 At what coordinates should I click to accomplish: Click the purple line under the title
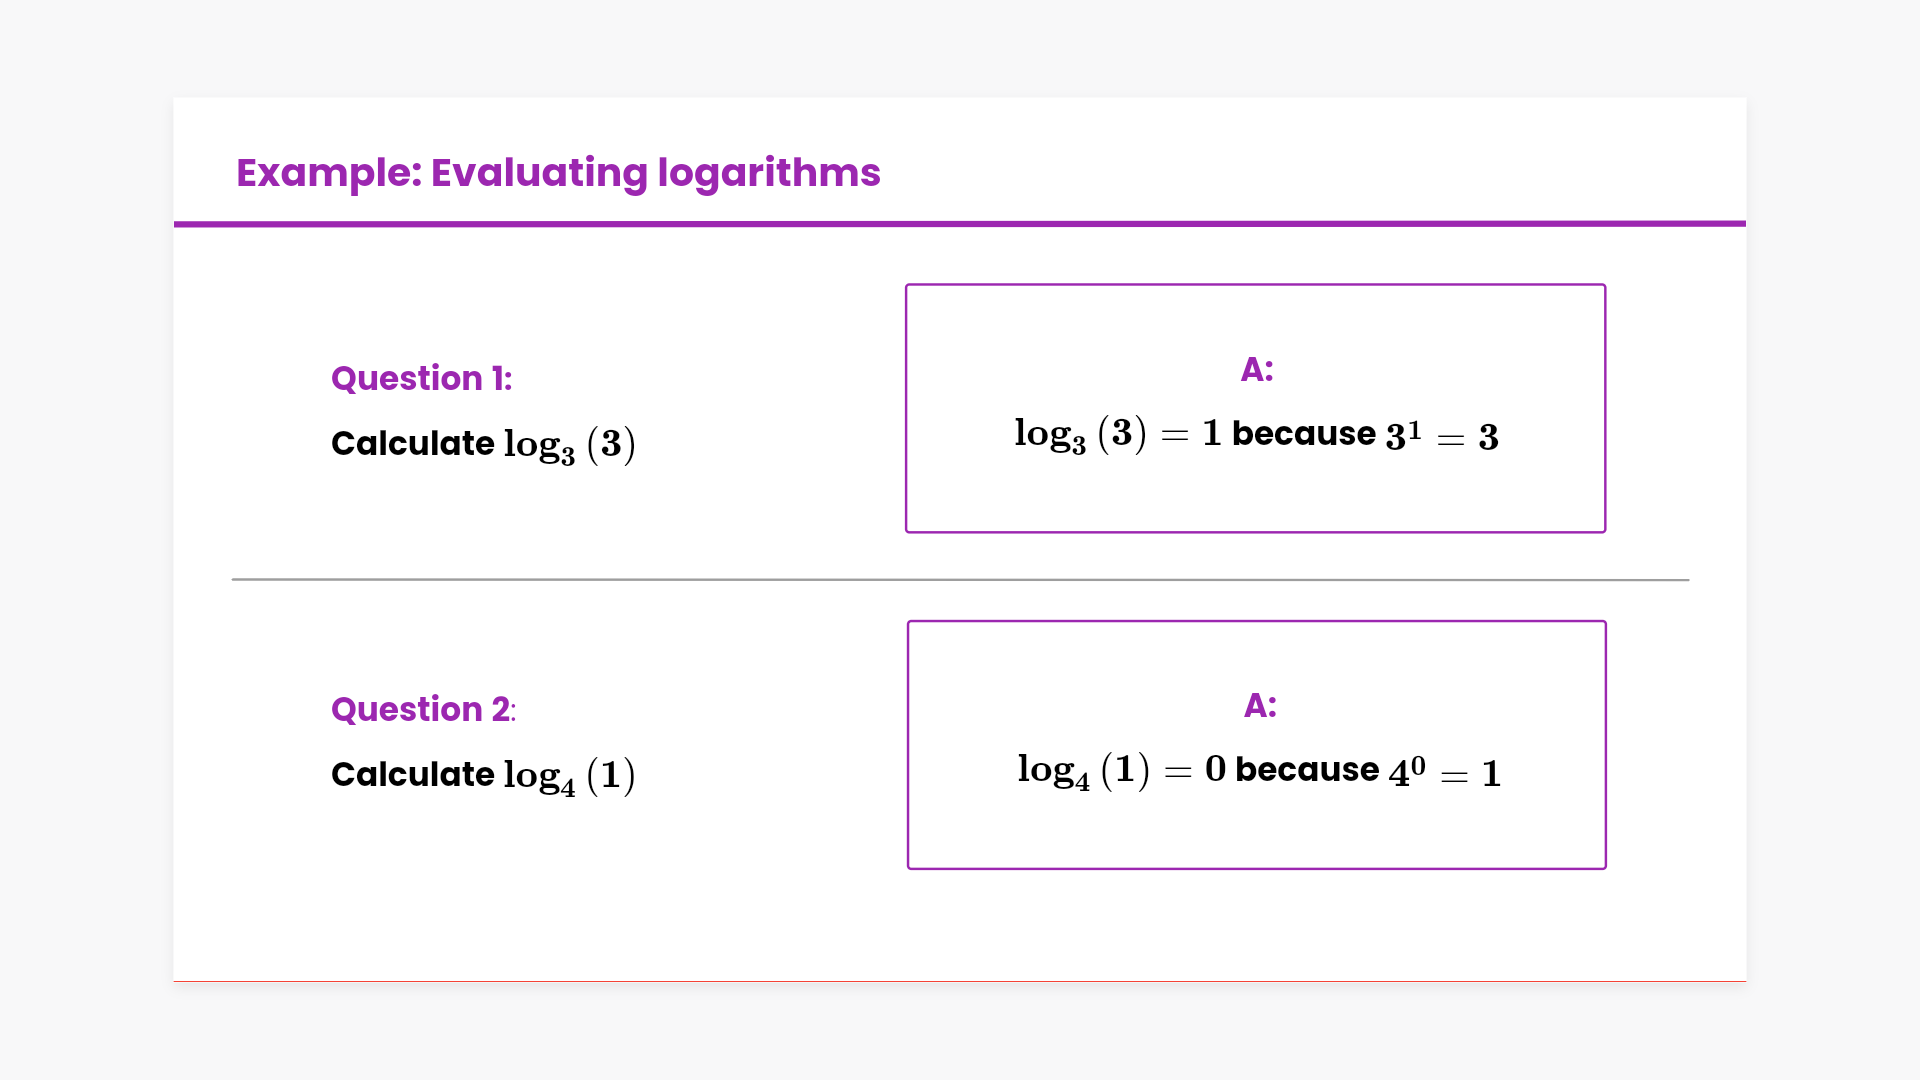pyautogui.click(x=960, y=224)
